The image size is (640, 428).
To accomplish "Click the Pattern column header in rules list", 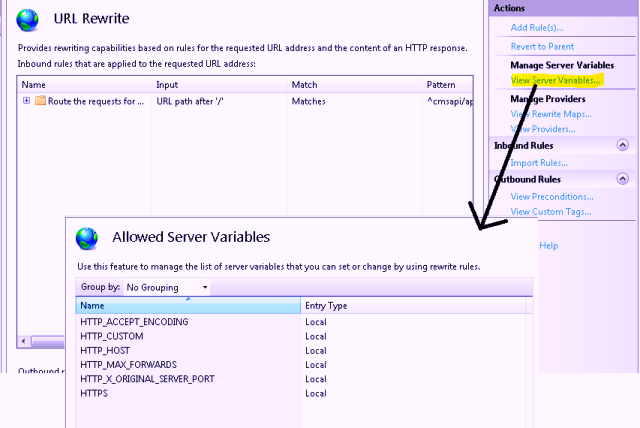I will click(x=442, y=85).
